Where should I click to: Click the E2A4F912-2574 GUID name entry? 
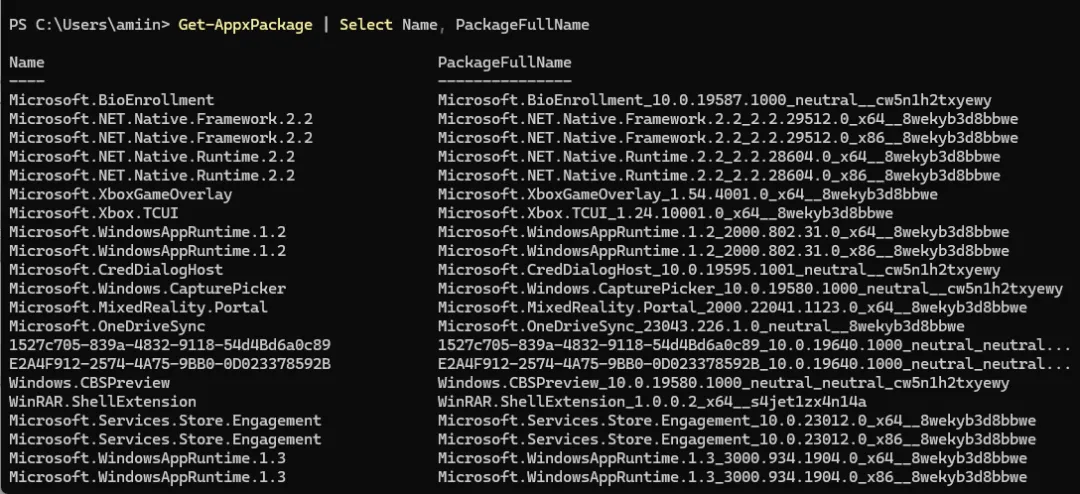click(169, 364)
